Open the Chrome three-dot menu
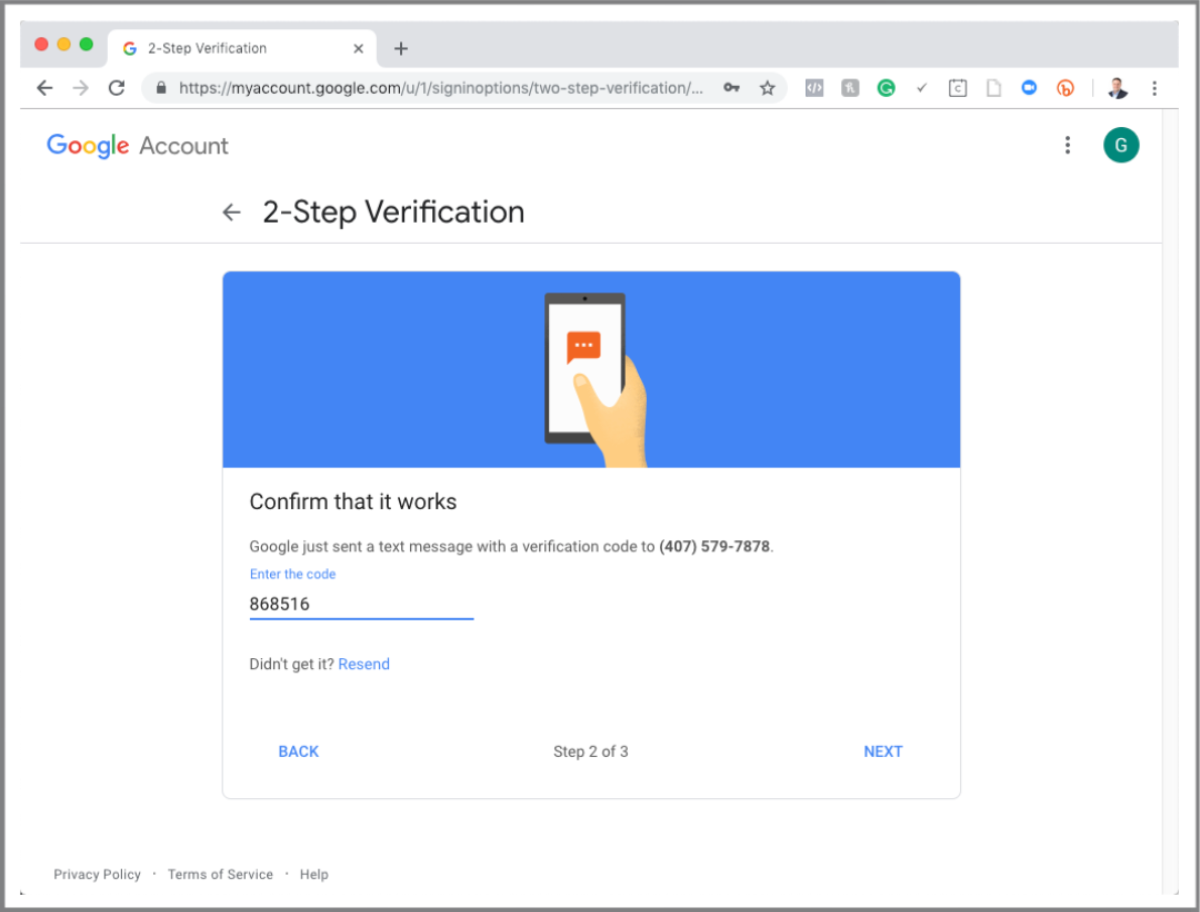Image resolution: width=1200 pixels, height=912 pixels. 1154,88
